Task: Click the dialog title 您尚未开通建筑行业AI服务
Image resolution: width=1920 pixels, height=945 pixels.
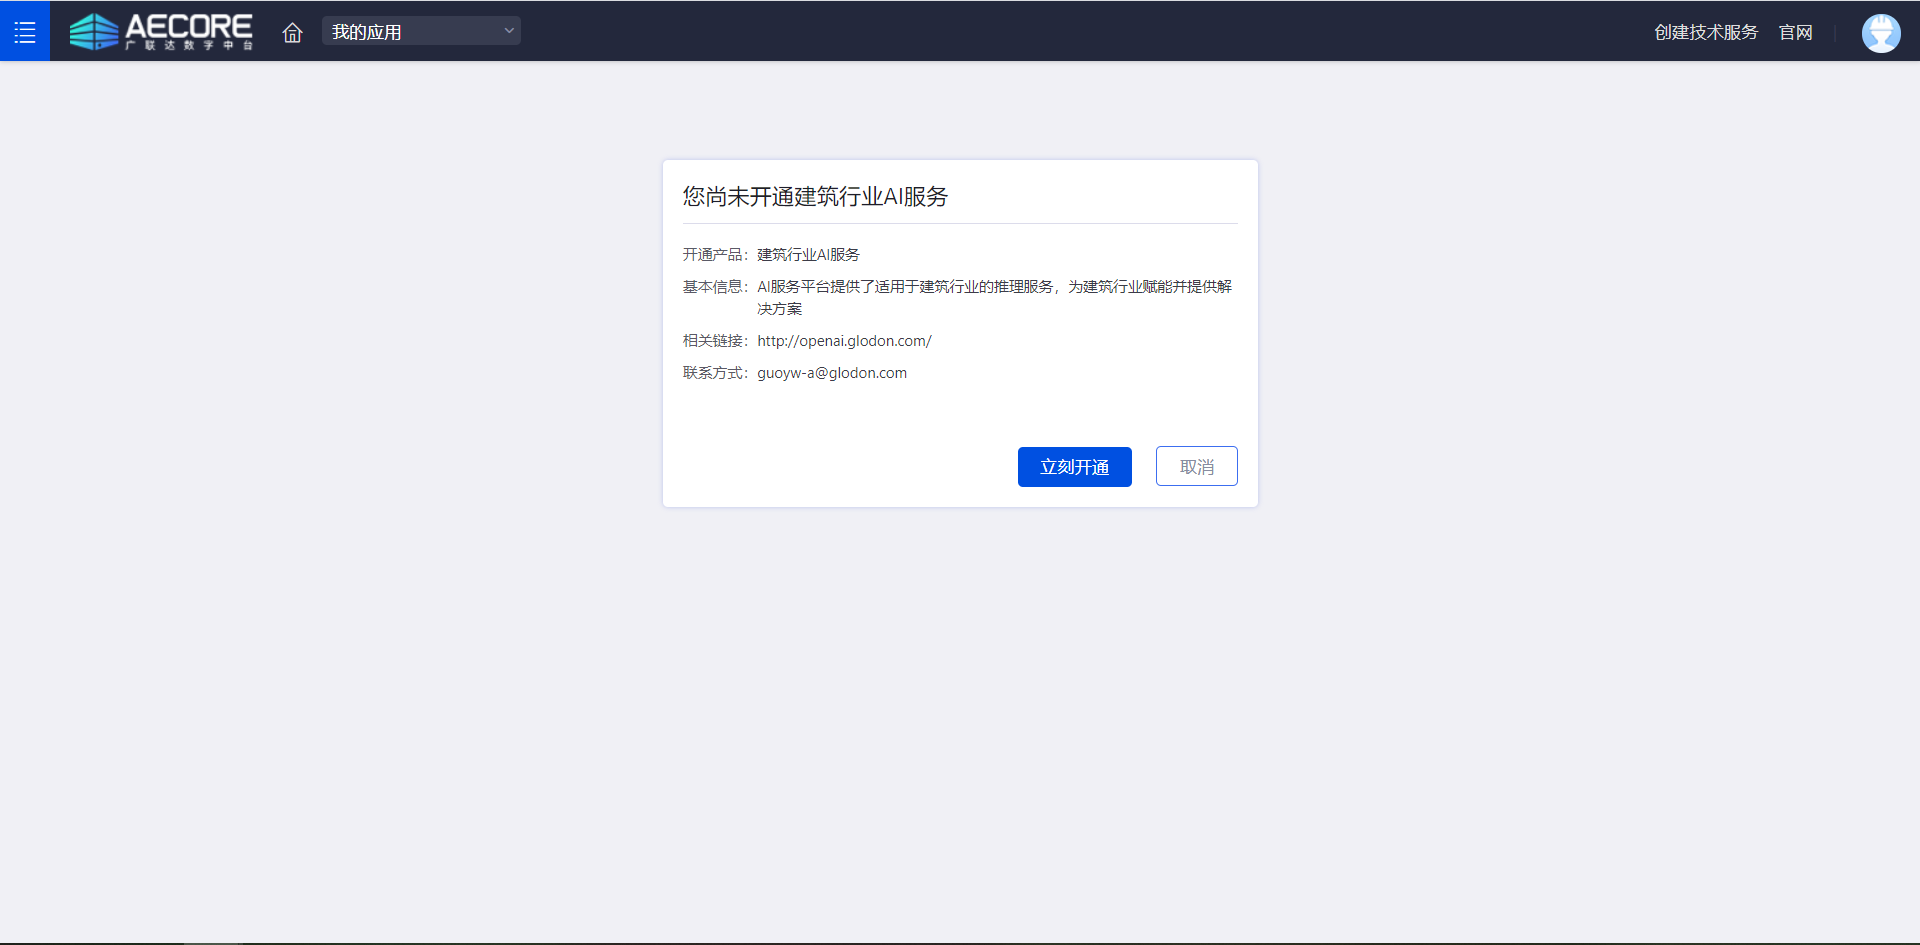Action: click(815, 197)
